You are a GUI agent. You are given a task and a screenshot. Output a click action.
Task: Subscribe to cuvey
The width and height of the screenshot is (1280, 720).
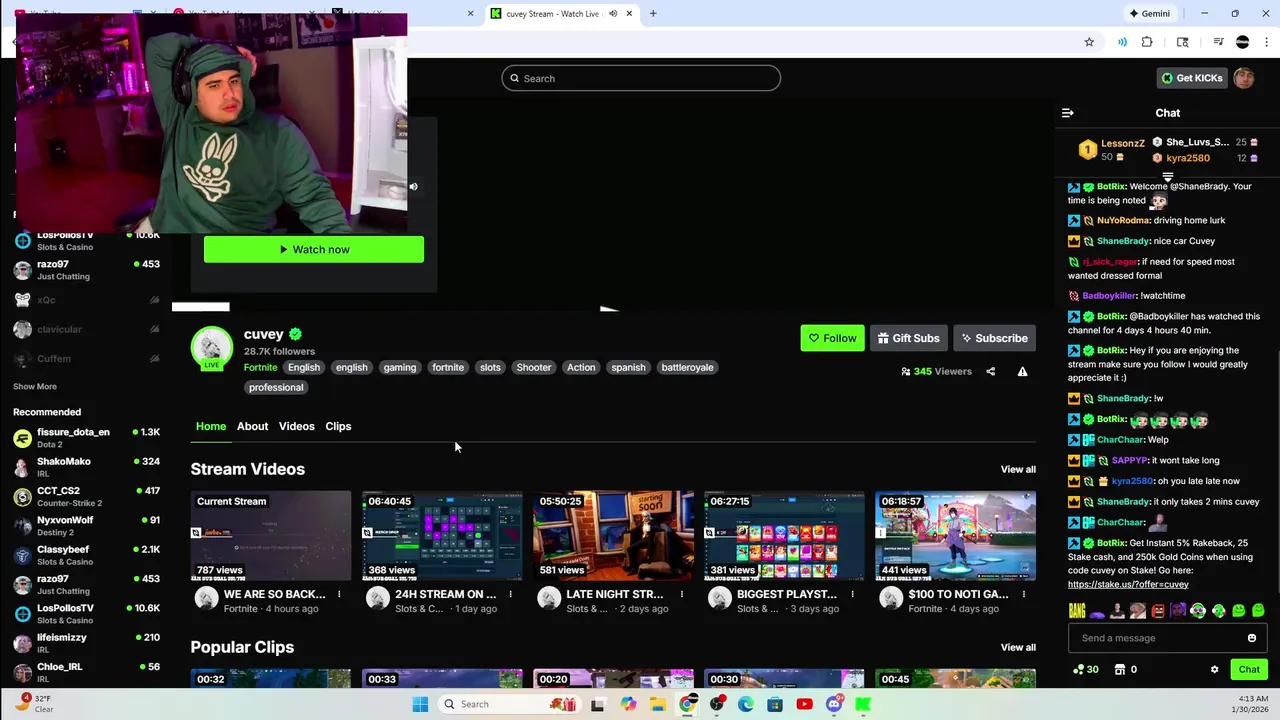994,338
